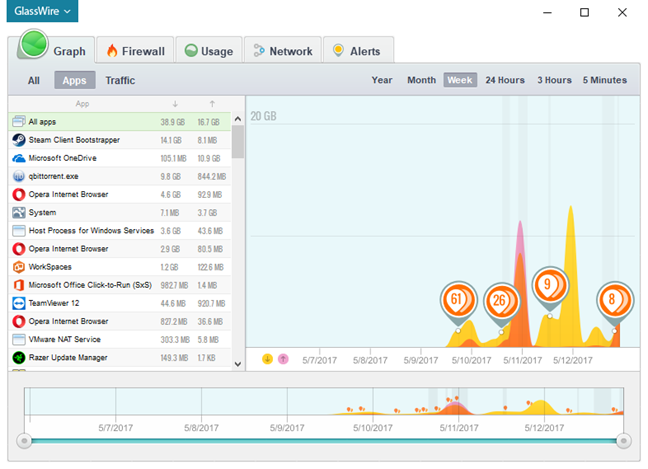
Task: Select the All view filter
Action: point(34,80)
